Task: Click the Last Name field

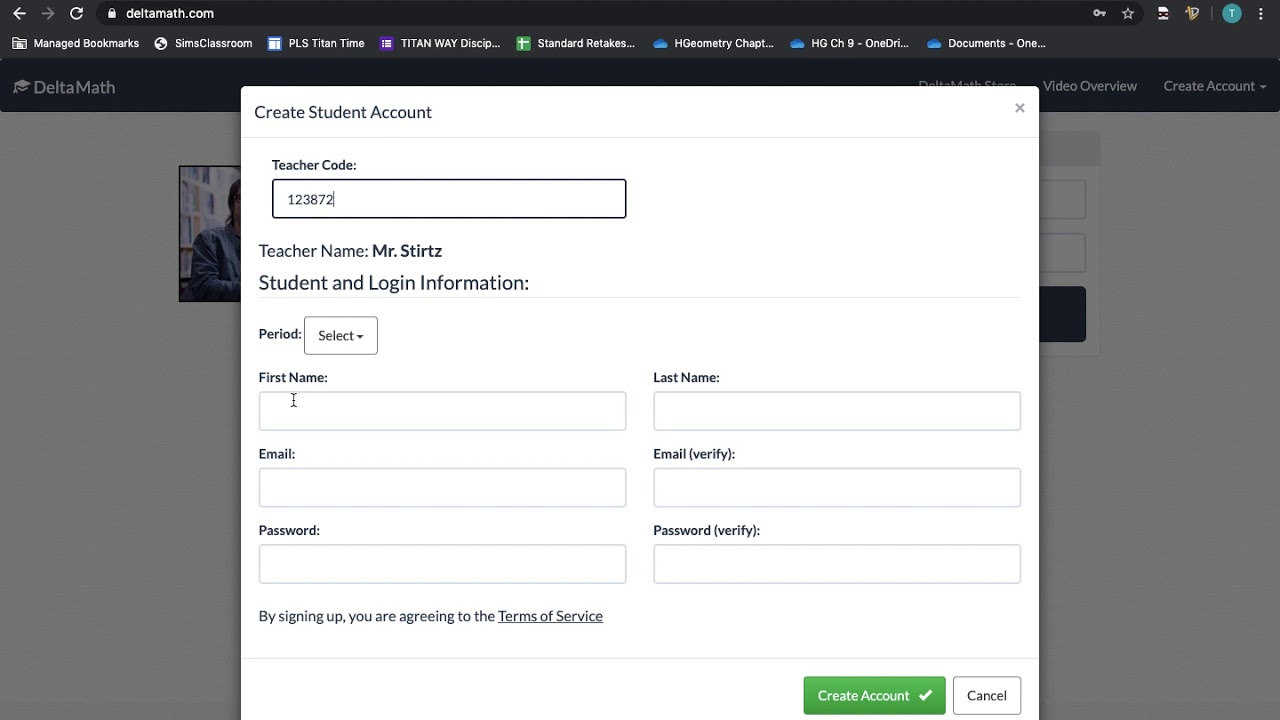Action: click(x=837, y=411)
